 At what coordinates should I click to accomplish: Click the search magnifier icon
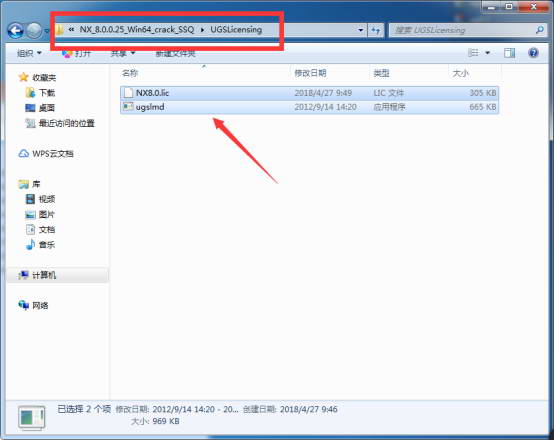(x=540, y=30)
